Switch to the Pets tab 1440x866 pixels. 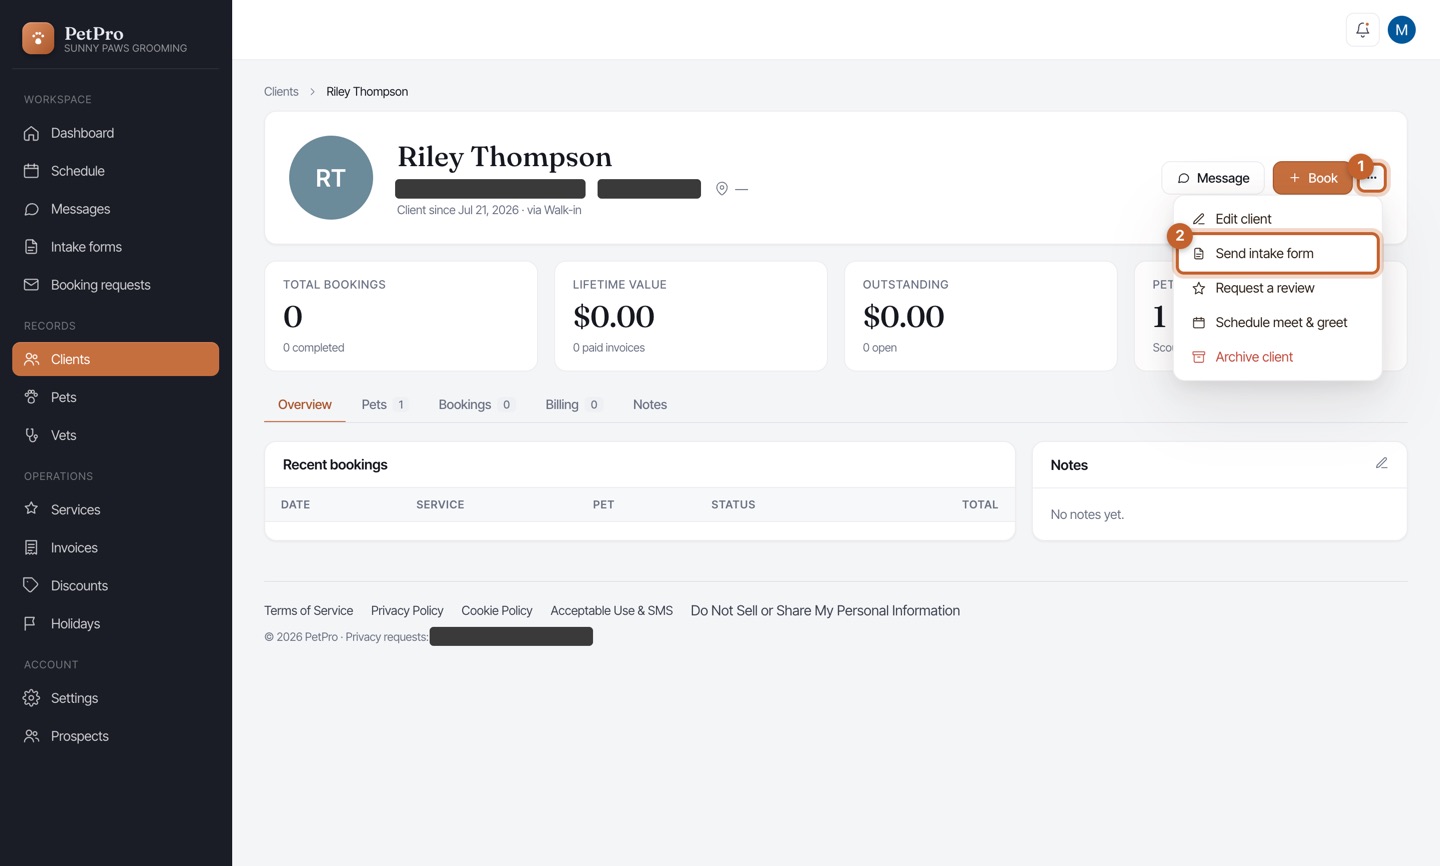(385, 405)
